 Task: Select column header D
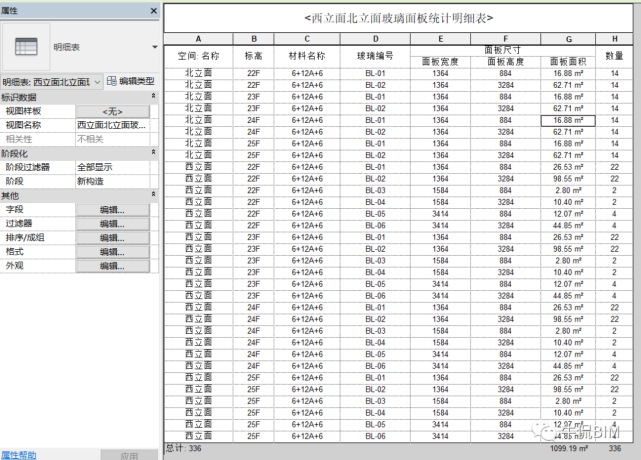pos(375,39)
